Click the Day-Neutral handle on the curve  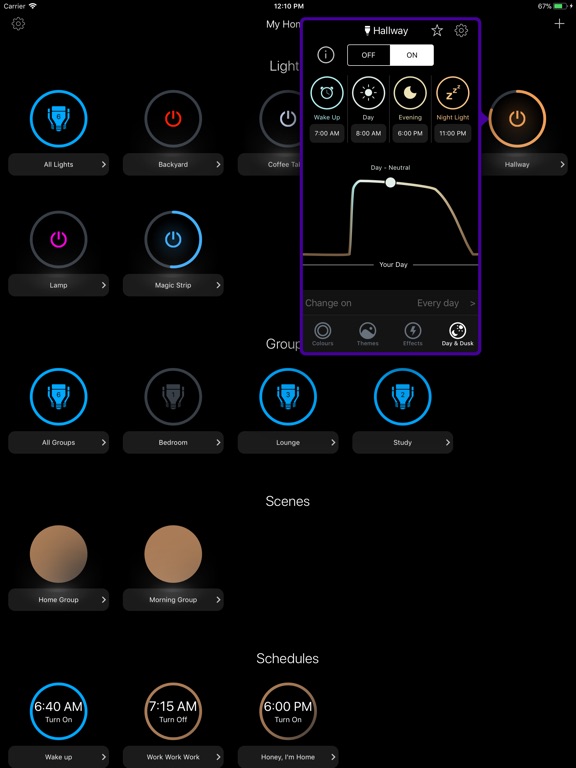click(x=390, y=182)
